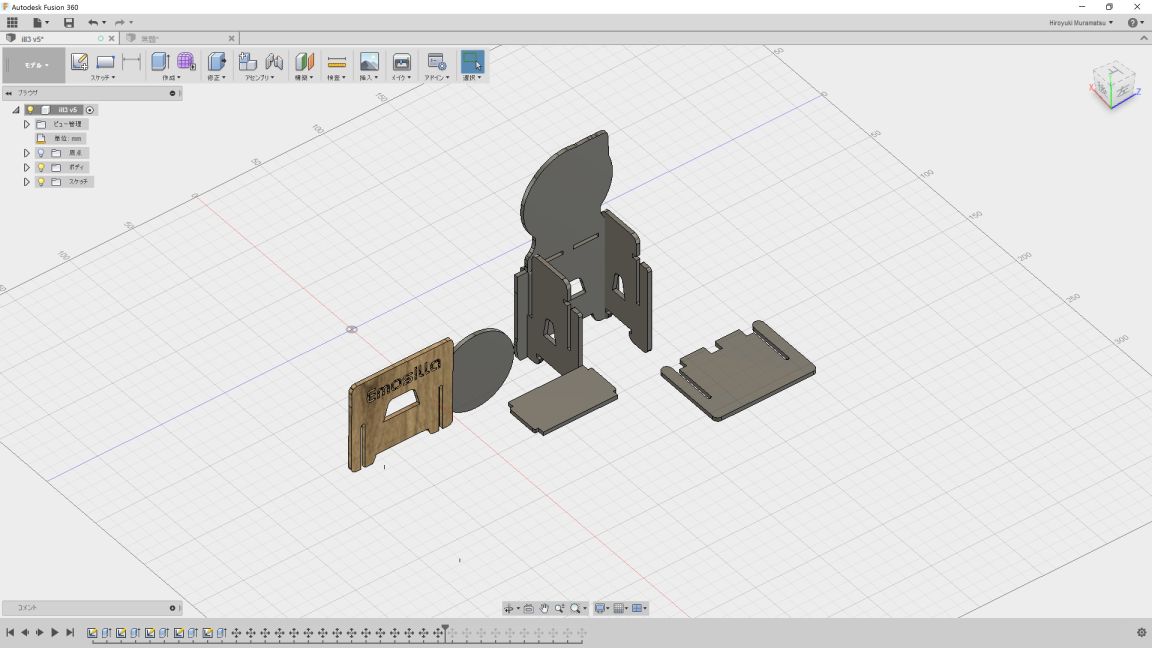
Task: Expand the スケッチ folder arrow
Action: coord(26,181)
